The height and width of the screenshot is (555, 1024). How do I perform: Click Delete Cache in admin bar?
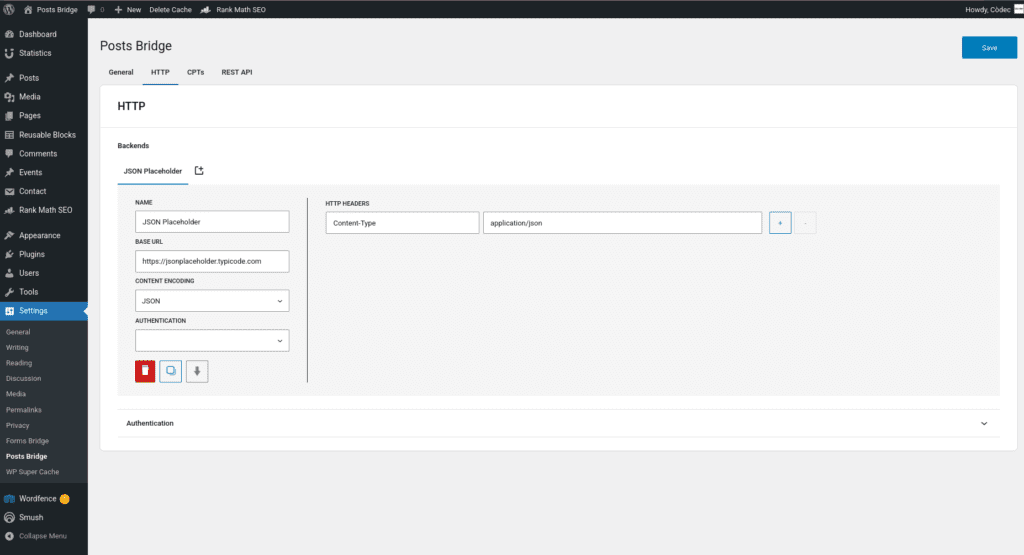[x=170, y=9]
